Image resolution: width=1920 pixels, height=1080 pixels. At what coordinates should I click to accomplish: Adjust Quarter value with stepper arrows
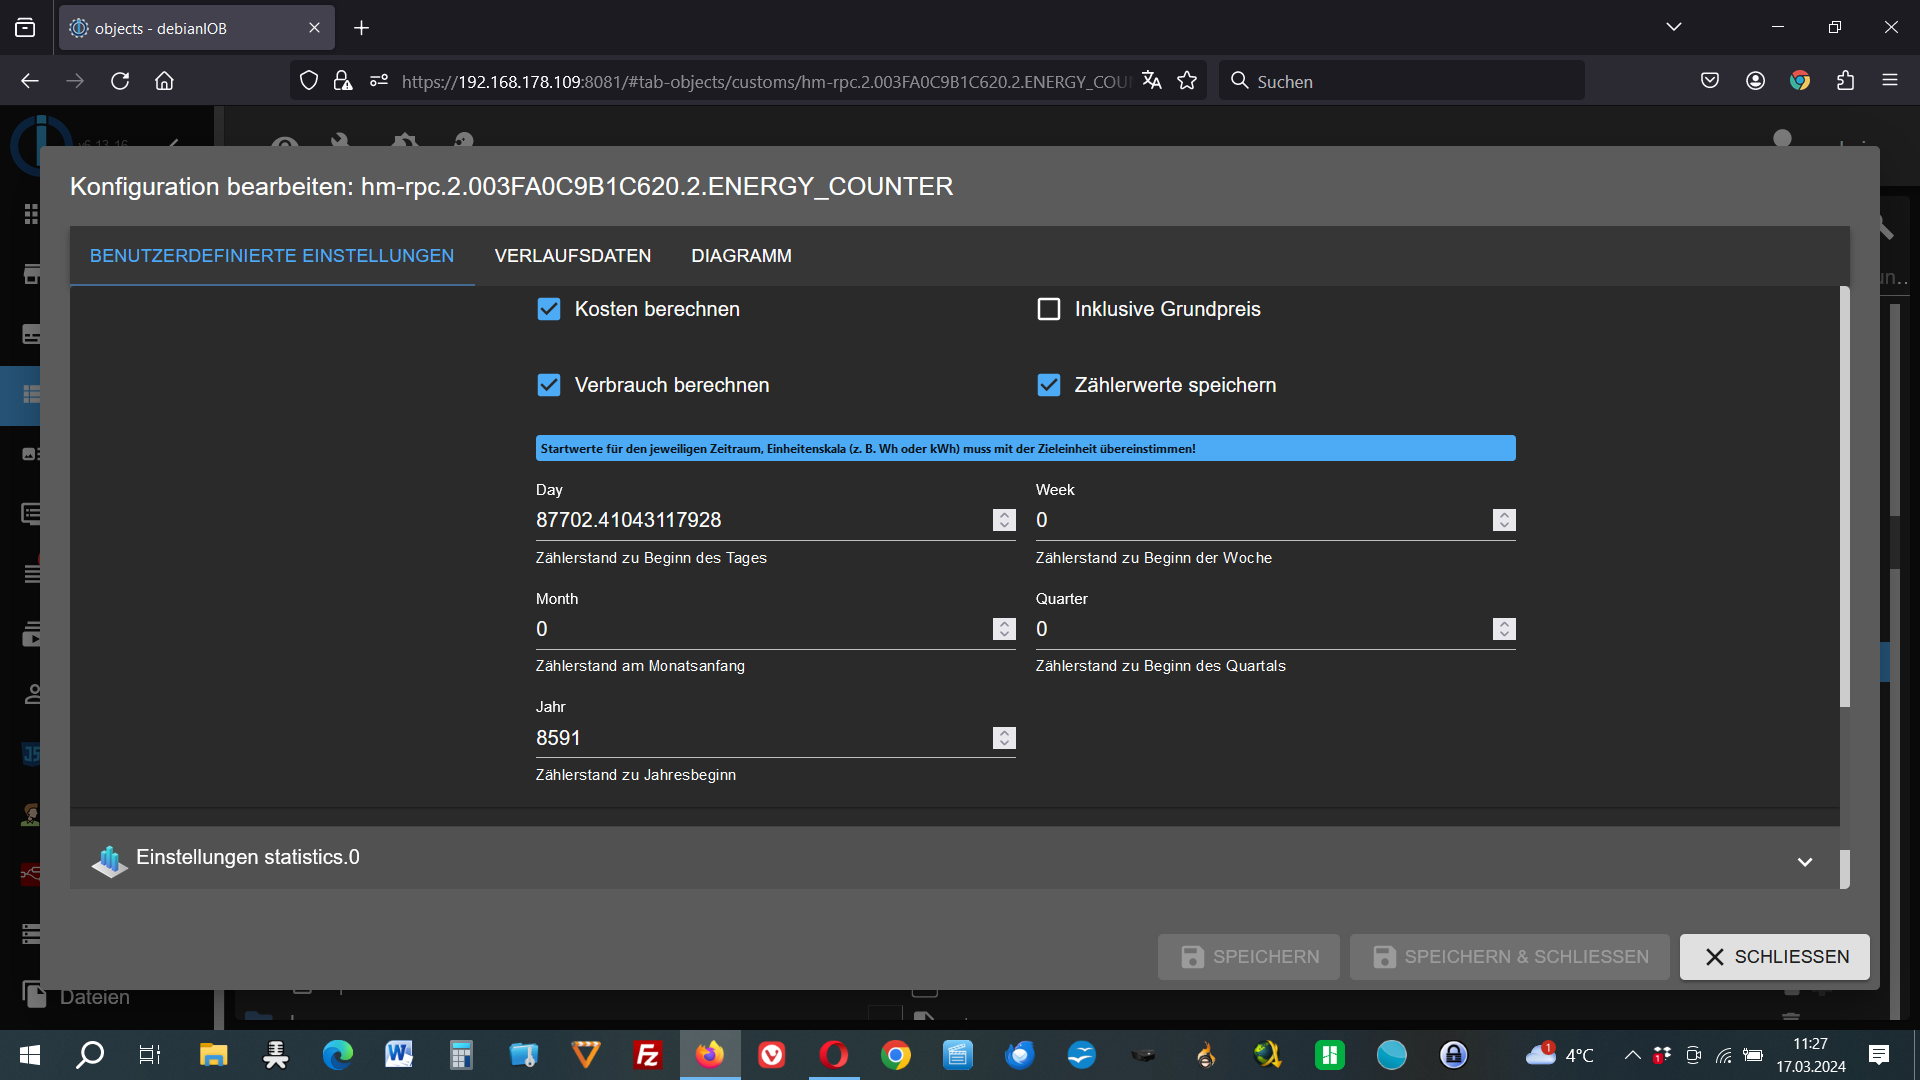[1504, 629]
